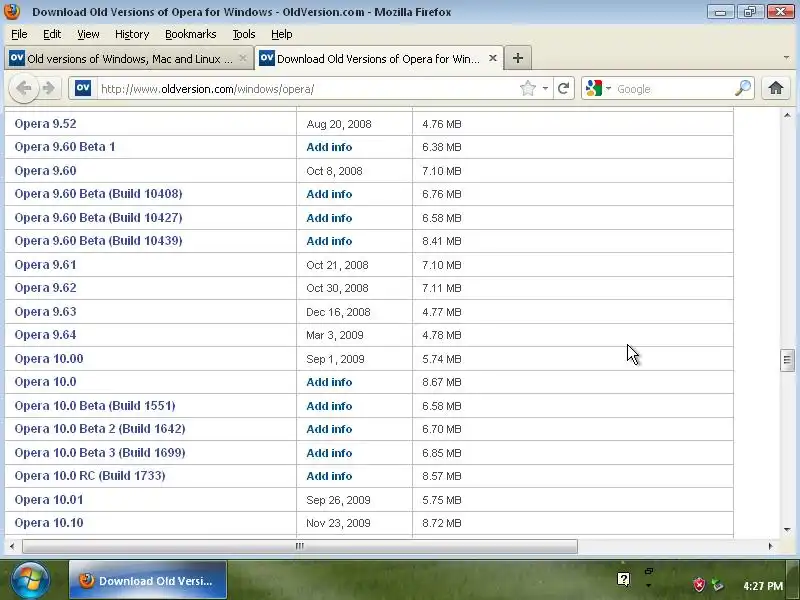
Task: Open Opera 10.0 Beta 2 (Build 1642) link
Action: tap(100, 429)
